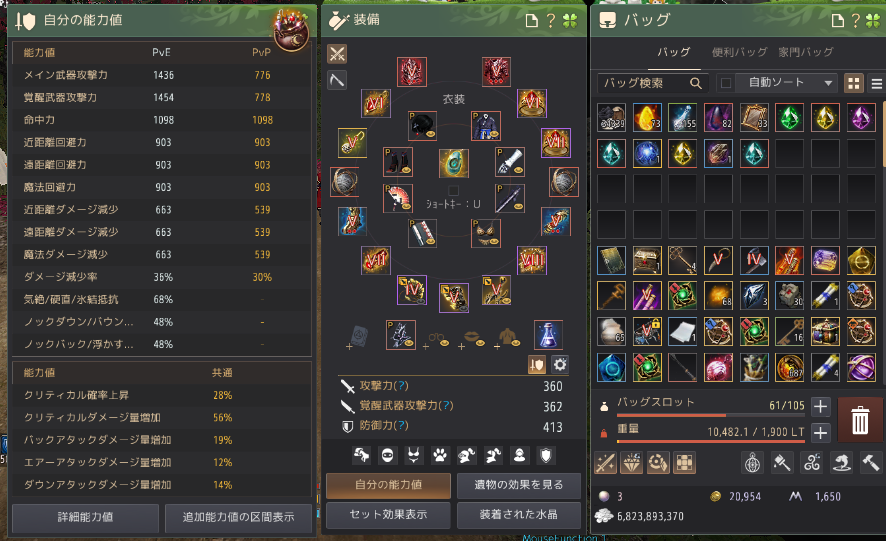The height and width of the screenshot is (541, 886).
Task: Click the 詳細能力値 button
Action: [85, 517]
